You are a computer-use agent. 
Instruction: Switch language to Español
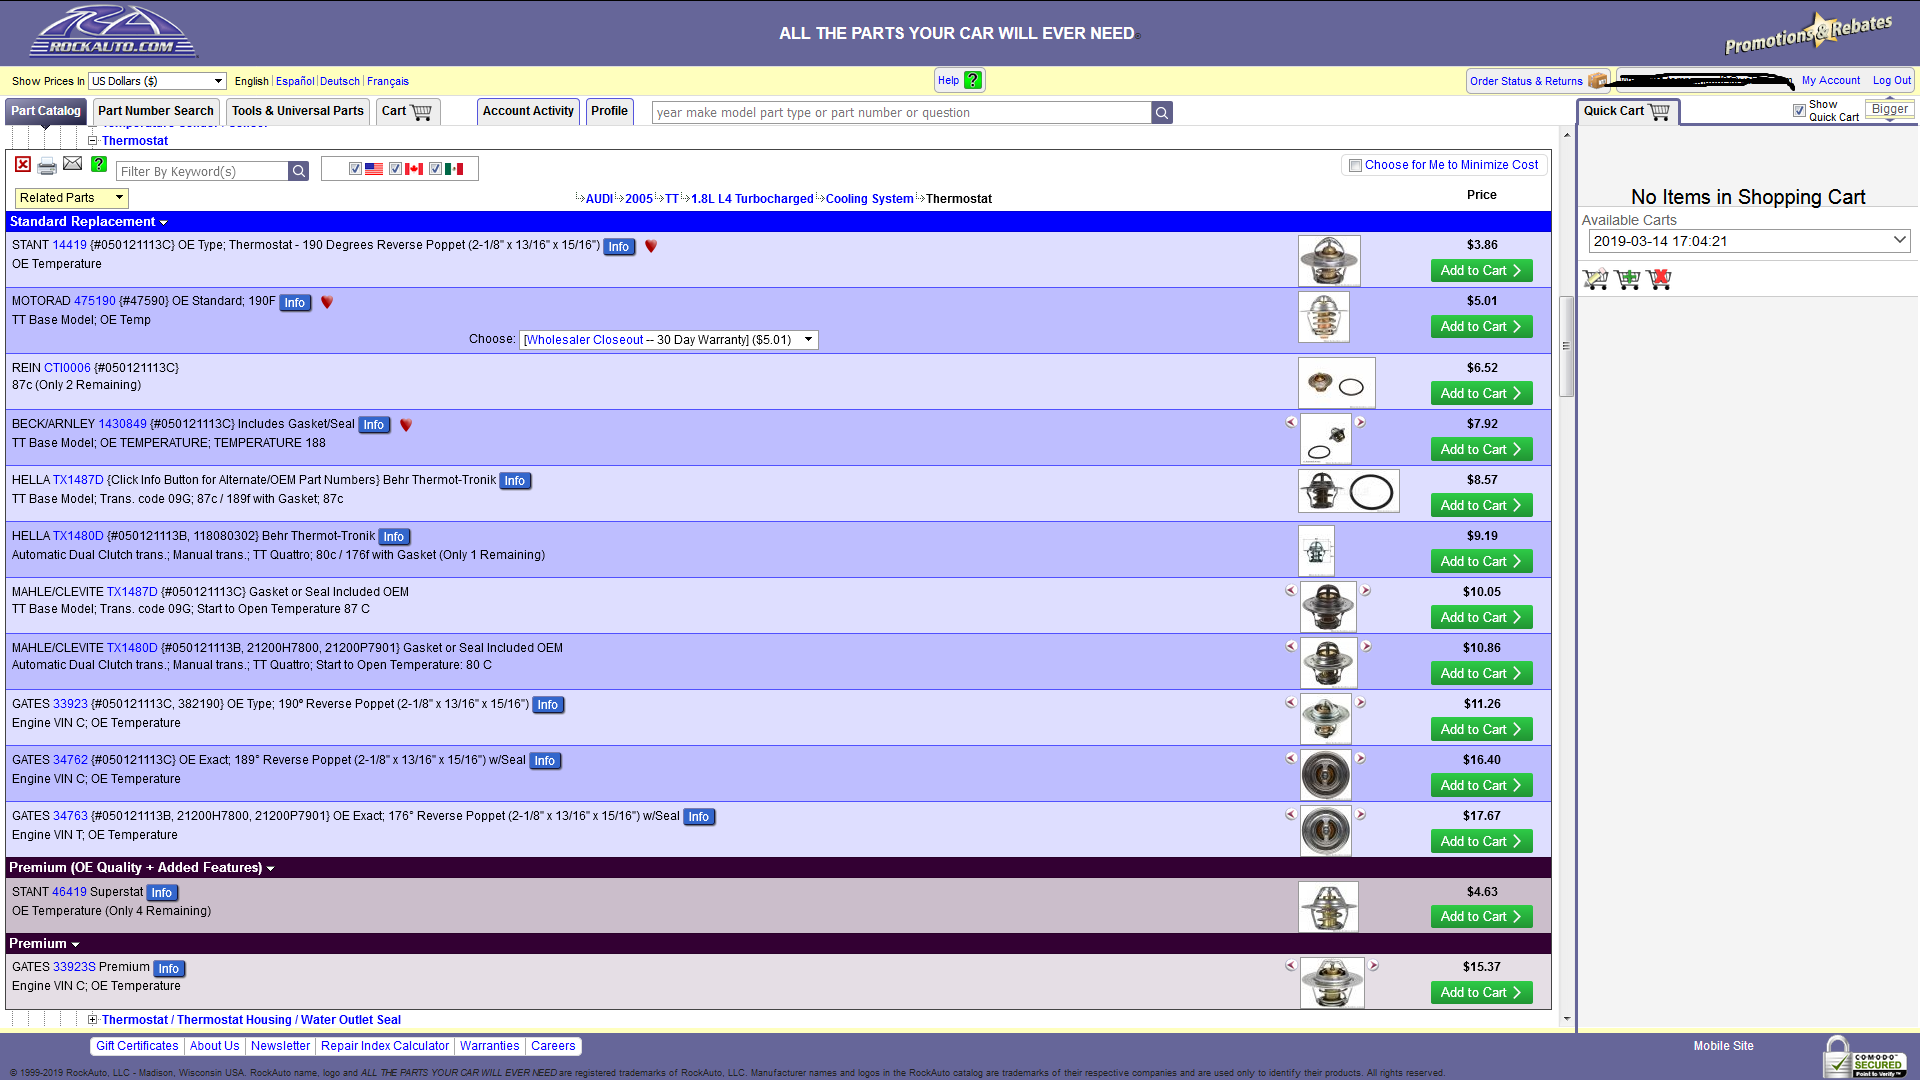[x=294, y=81]
